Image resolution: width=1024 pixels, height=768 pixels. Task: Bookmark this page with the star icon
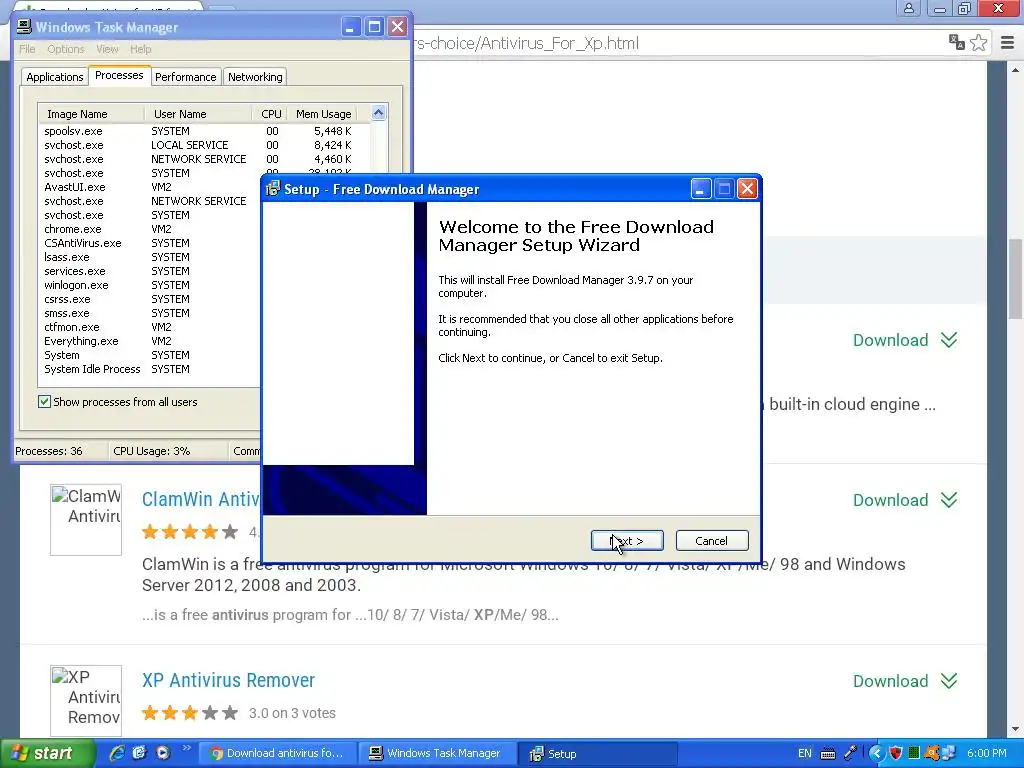978,43
